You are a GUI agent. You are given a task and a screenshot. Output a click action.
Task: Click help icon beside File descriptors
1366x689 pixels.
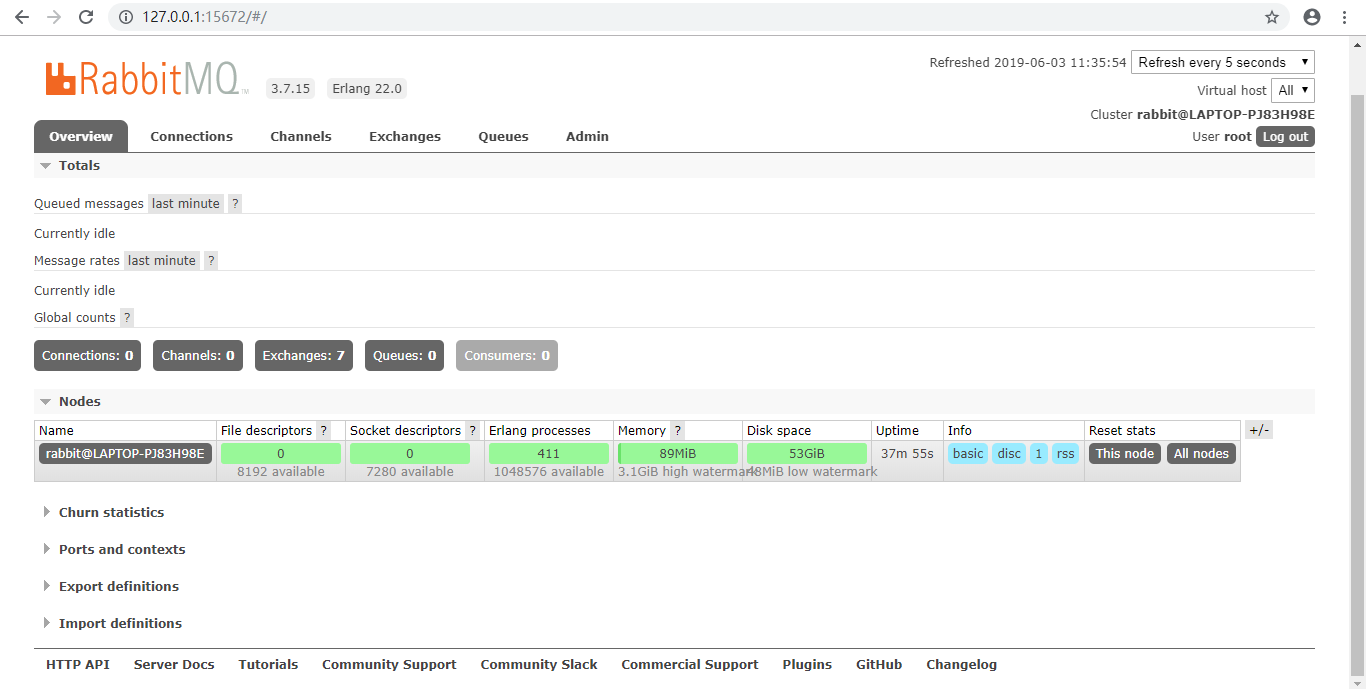click(x=323, y=430)
